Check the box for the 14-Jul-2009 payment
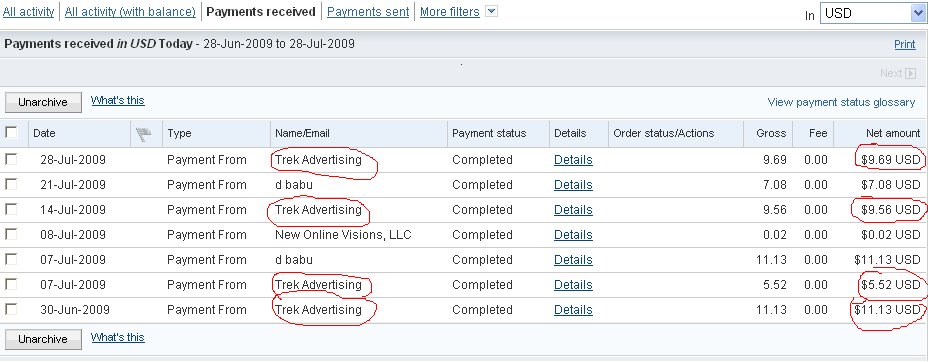 click(x=11, y=209)
